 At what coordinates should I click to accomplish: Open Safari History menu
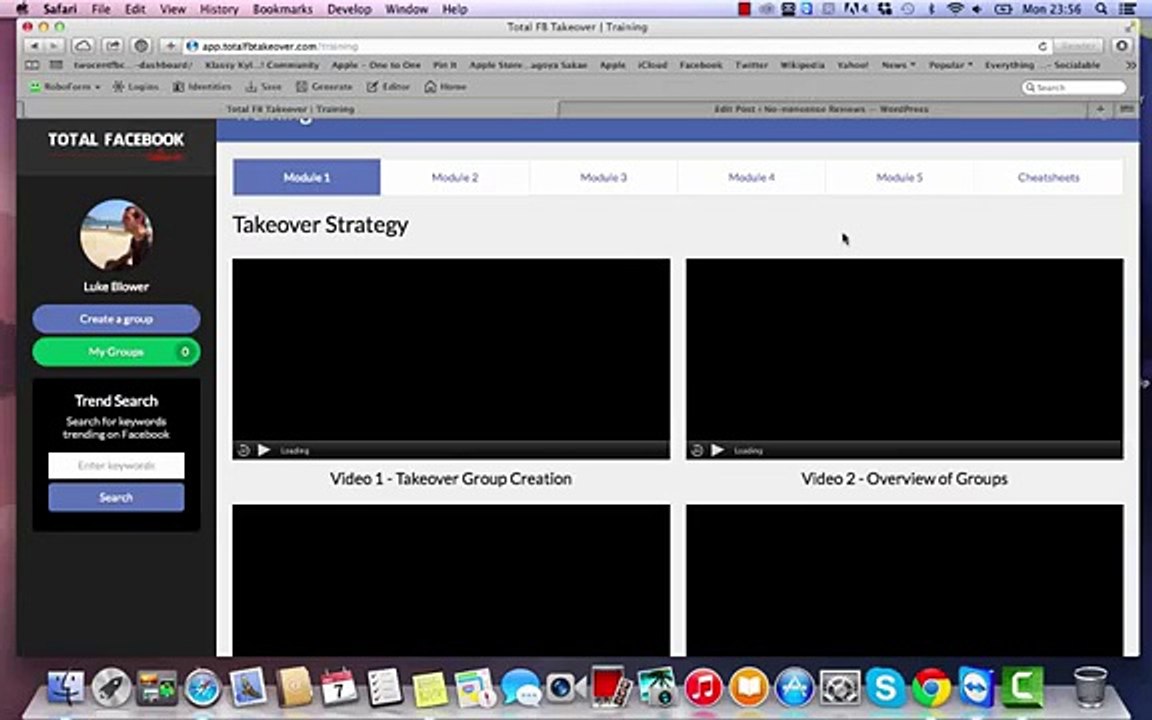click(219, 9)
